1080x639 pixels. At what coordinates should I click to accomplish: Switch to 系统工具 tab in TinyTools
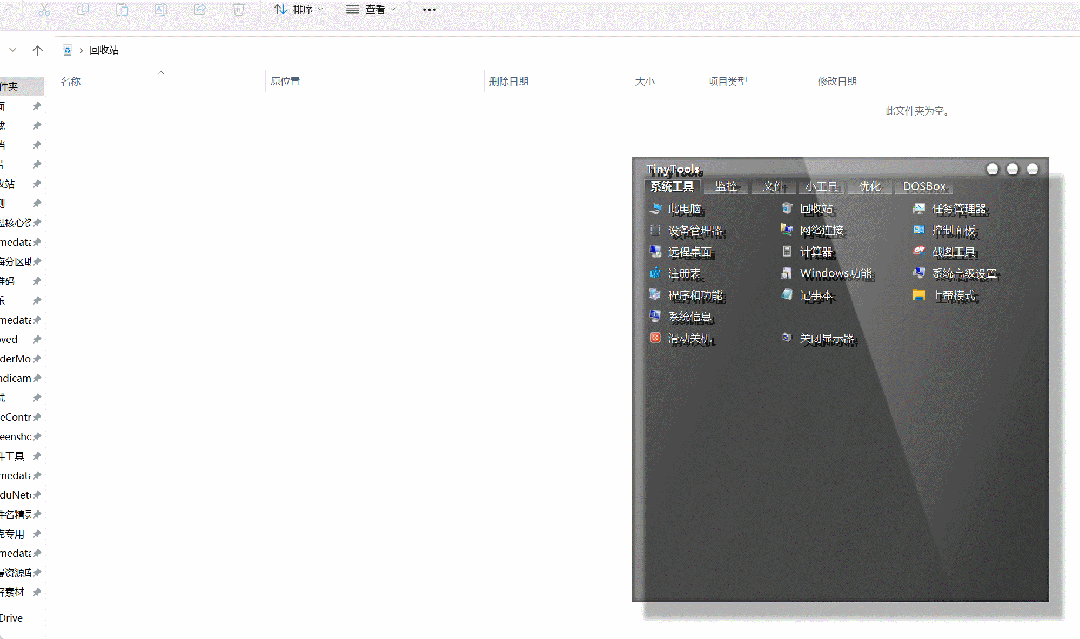(x=672, y=187)
